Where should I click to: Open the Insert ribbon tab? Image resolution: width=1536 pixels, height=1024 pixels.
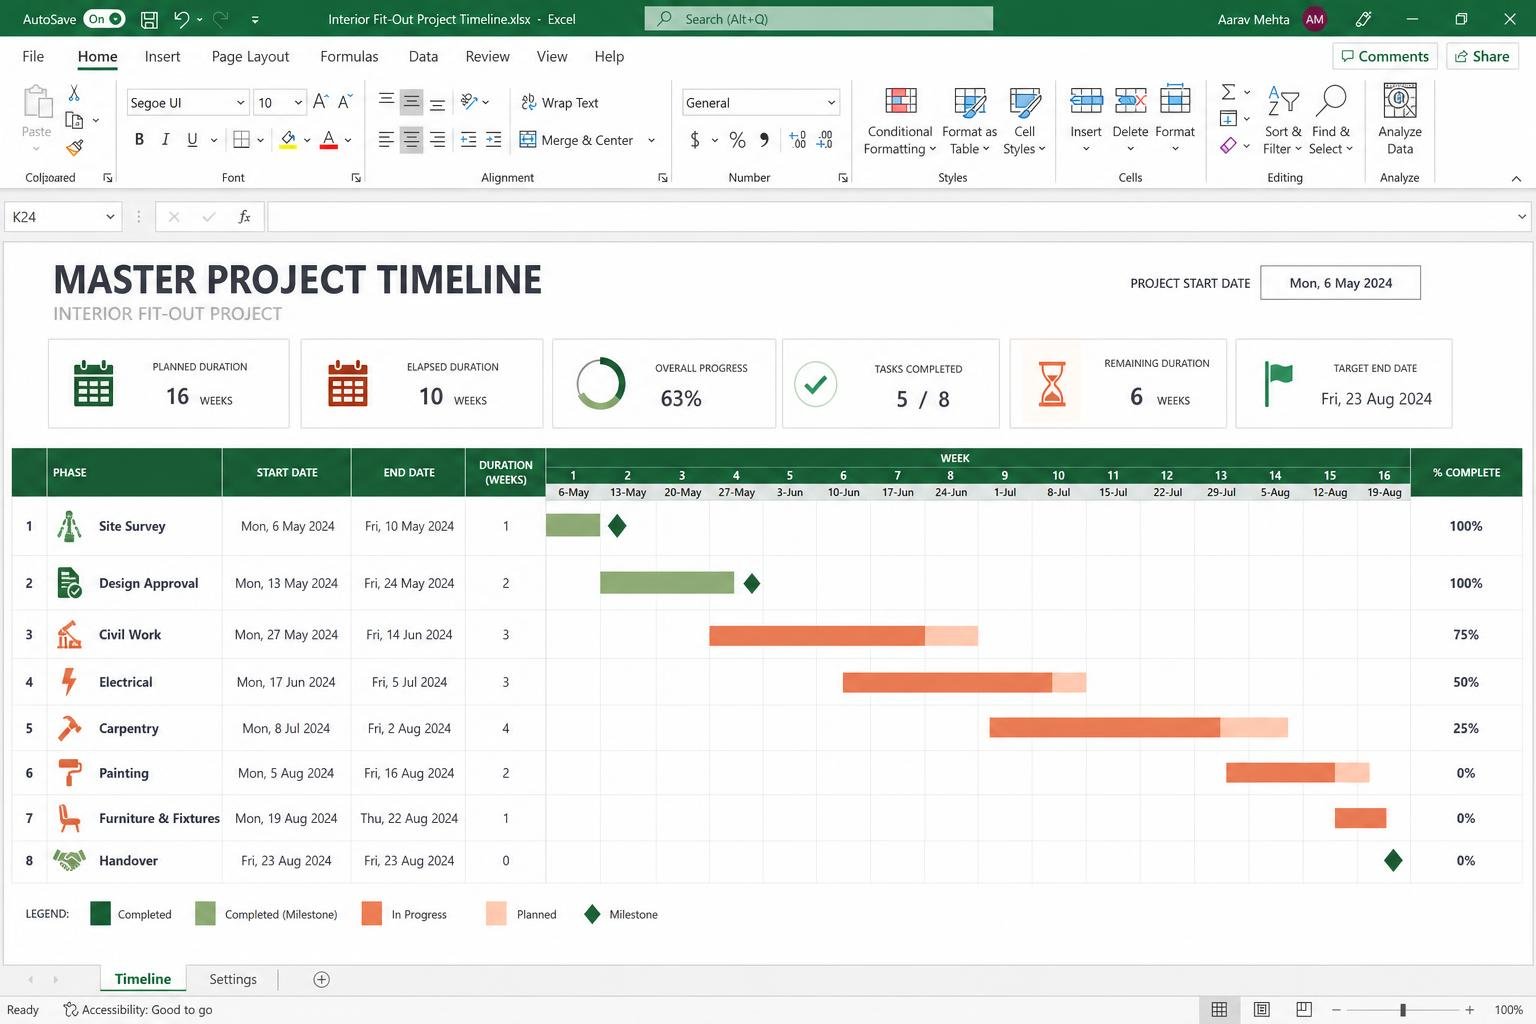(162, 56)
